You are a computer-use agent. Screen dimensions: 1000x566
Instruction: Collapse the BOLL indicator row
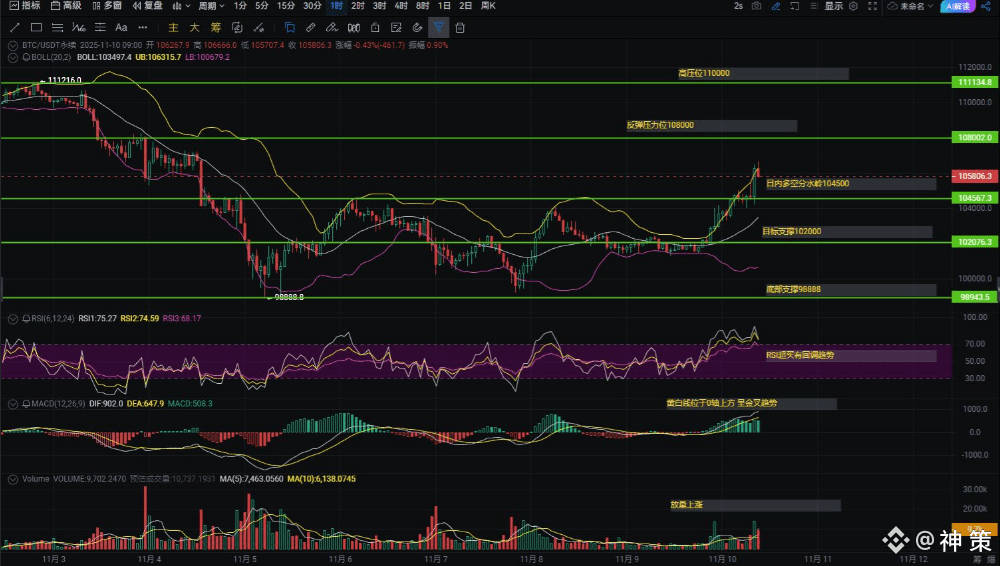tap(12, 57)
